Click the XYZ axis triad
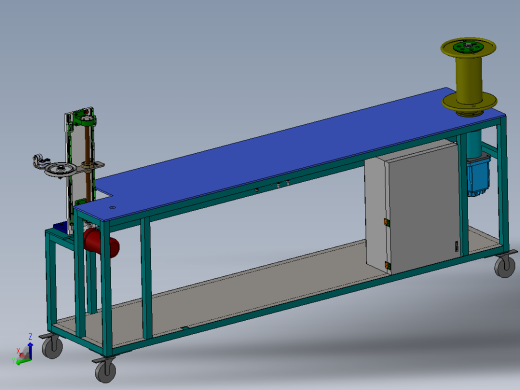This screenshot has height=390, width=520. point(23,349)
